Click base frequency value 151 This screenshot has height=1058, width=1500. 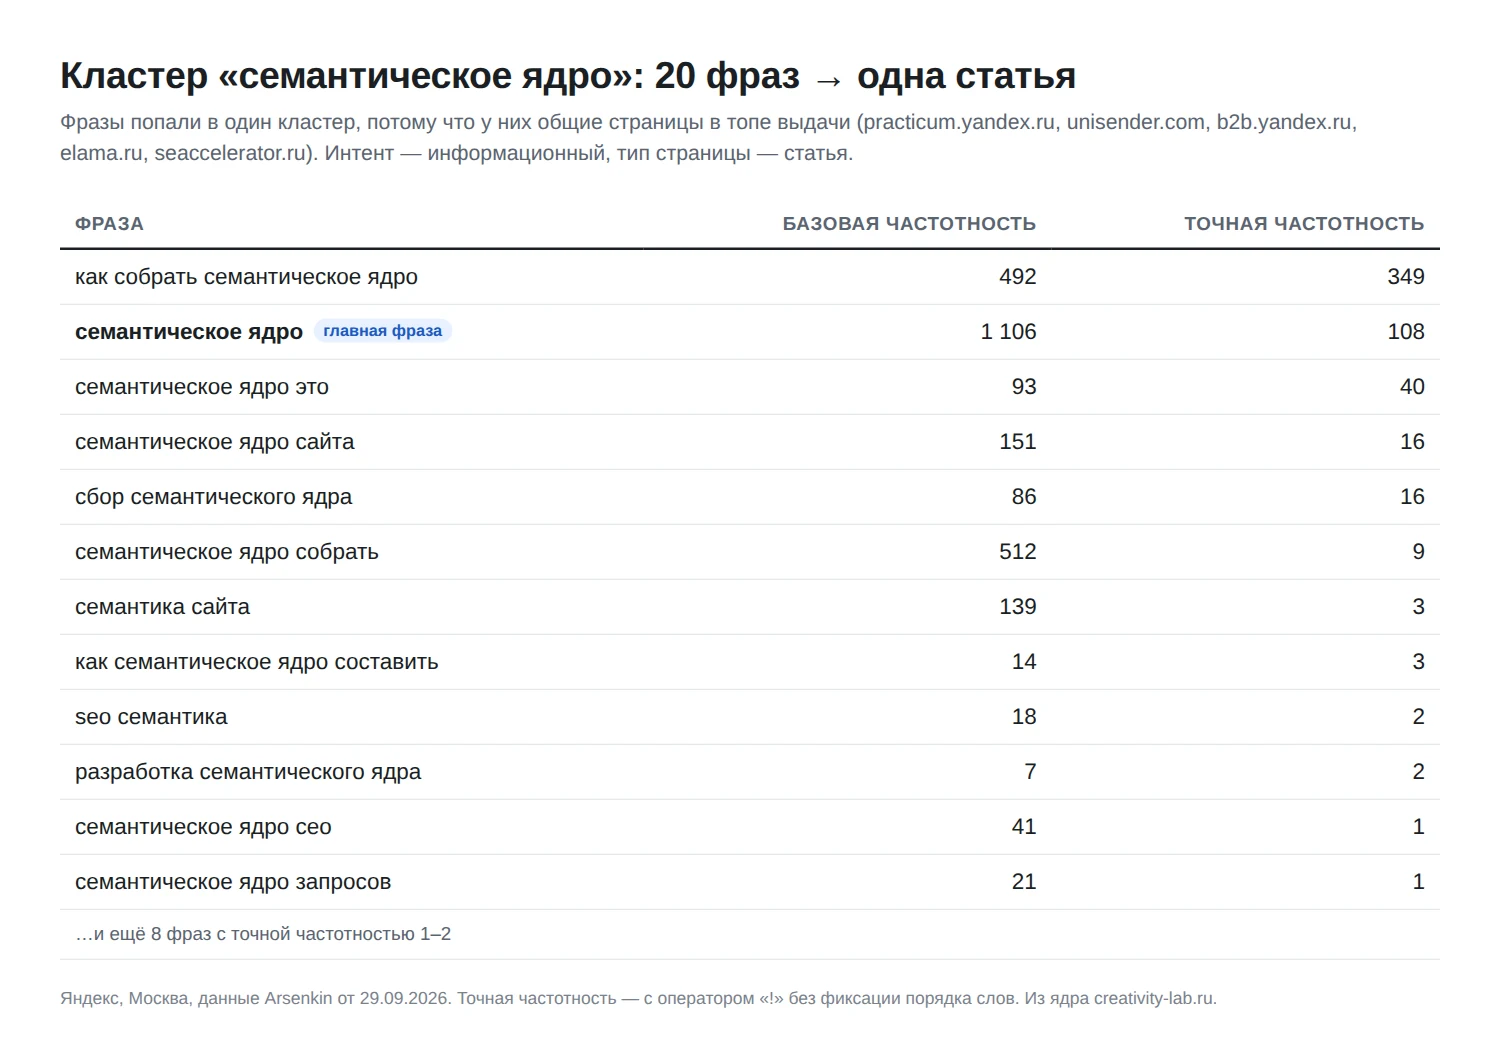point(1018,442)
